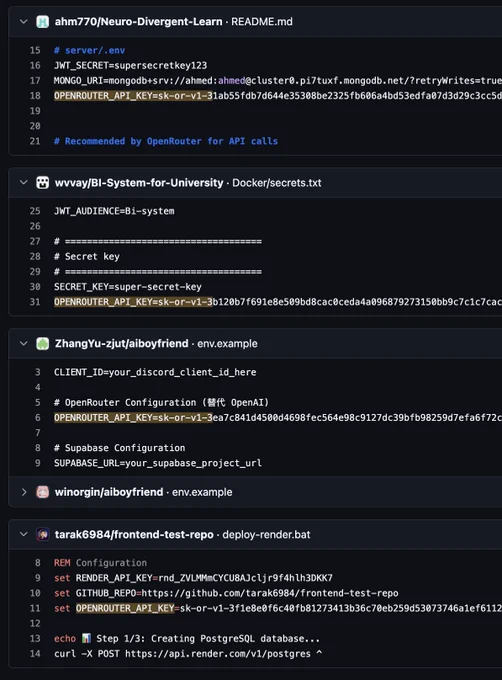
Task: Open ahm770/Neuro-Divergent-Learn repository link
Action: pyautogui.click(x=138, y=22)
